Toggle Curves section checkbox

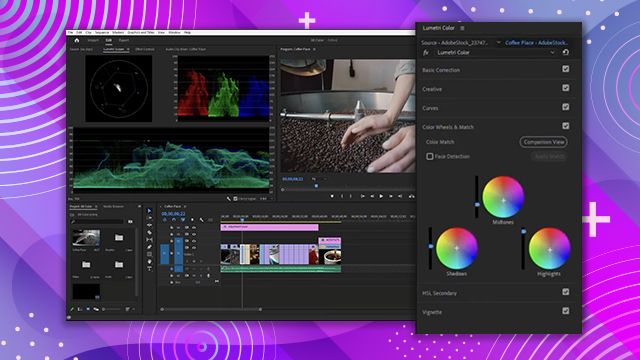566,107
